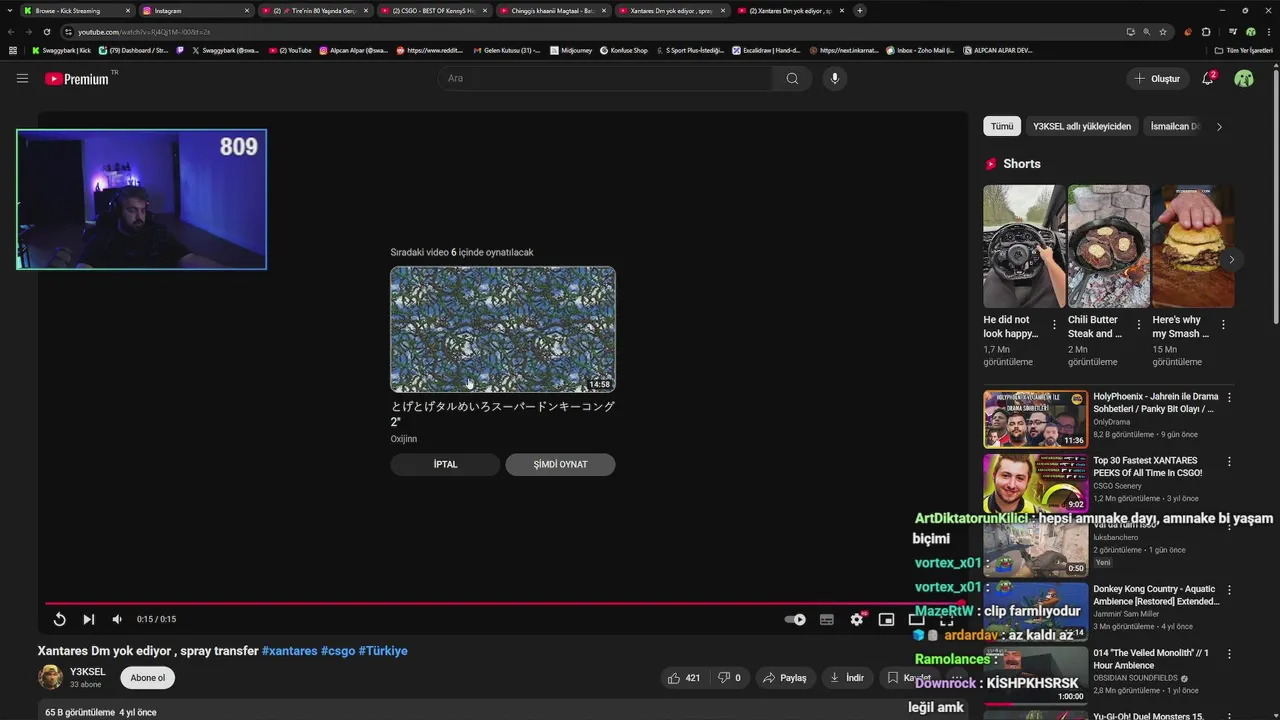Screen dimensions: 1280x720
Task: Open the Chili Butter Steak Short
Action: (1108, 246)
